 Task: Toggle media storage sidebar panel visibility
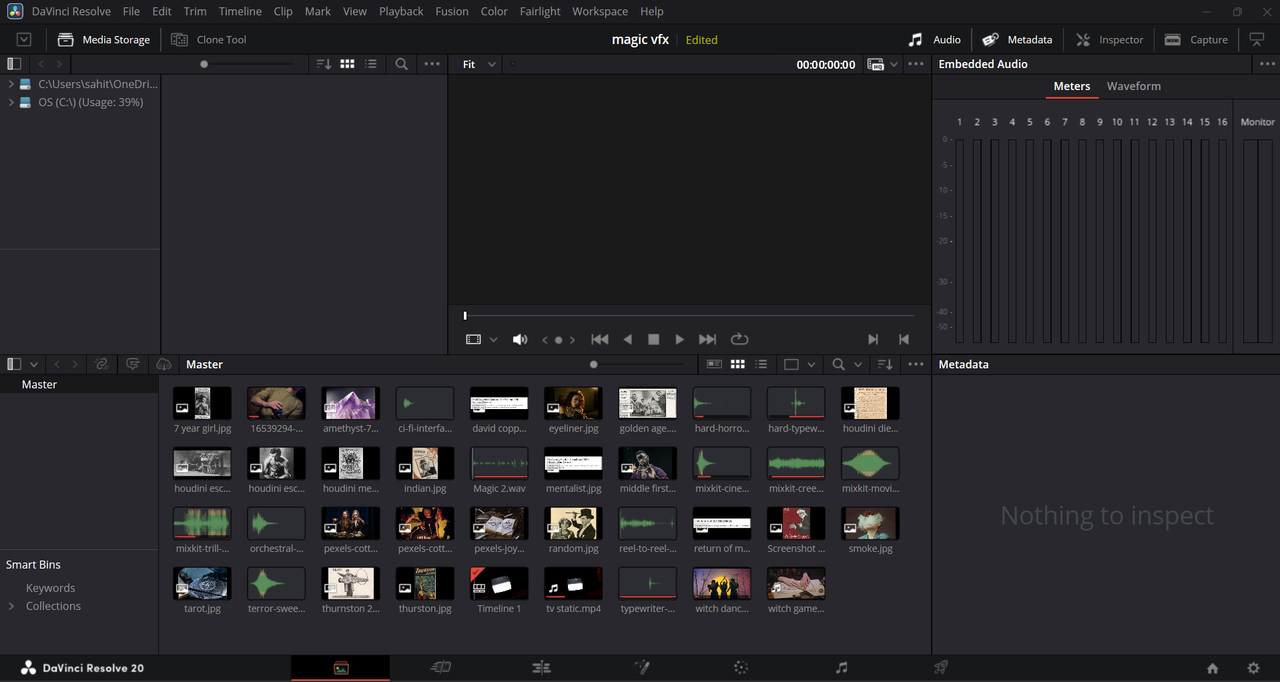14,64
